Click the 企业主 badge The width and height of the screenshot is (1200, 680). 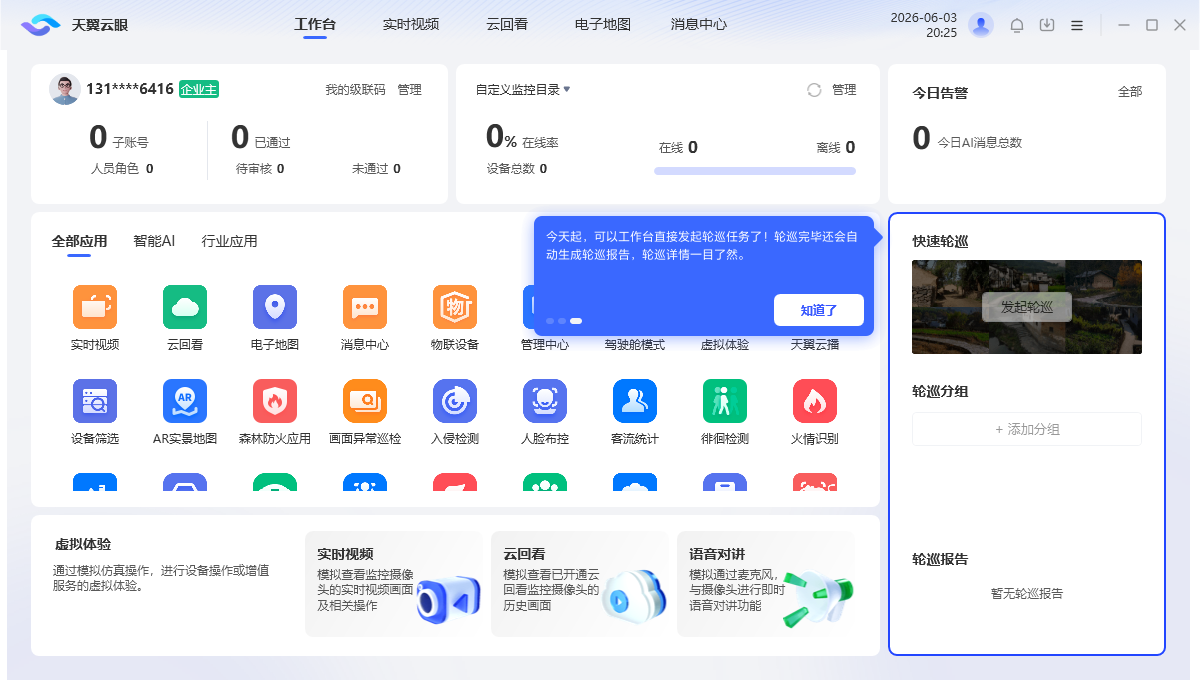(199, 89)
